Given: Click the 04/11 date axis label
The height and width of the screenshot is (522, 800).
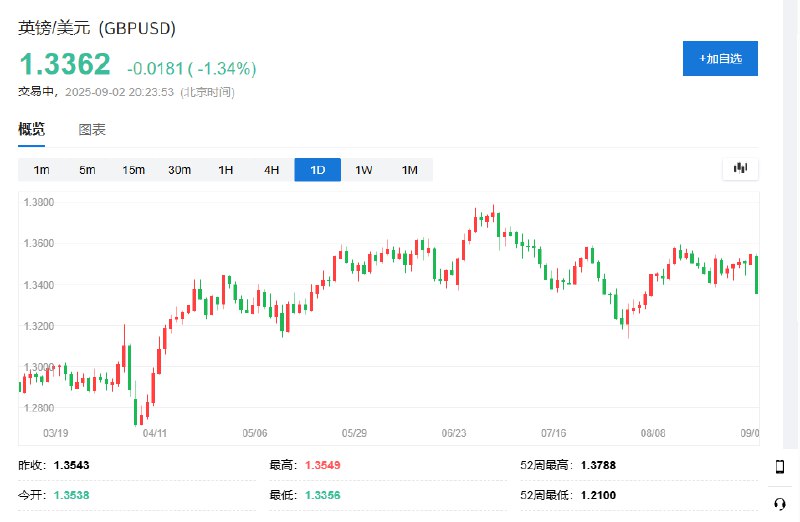Looking at the screenshot, I should pos(155,433).
